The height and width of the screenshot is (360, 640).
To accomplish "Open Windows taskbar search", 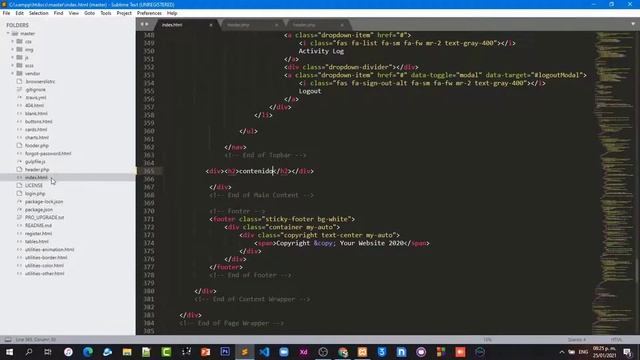I will pos(29,352).
